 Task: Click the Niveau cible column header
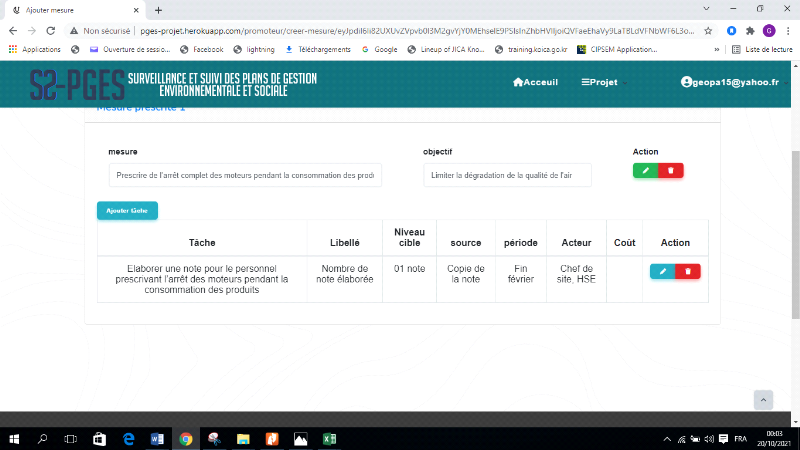pos(409,237)
